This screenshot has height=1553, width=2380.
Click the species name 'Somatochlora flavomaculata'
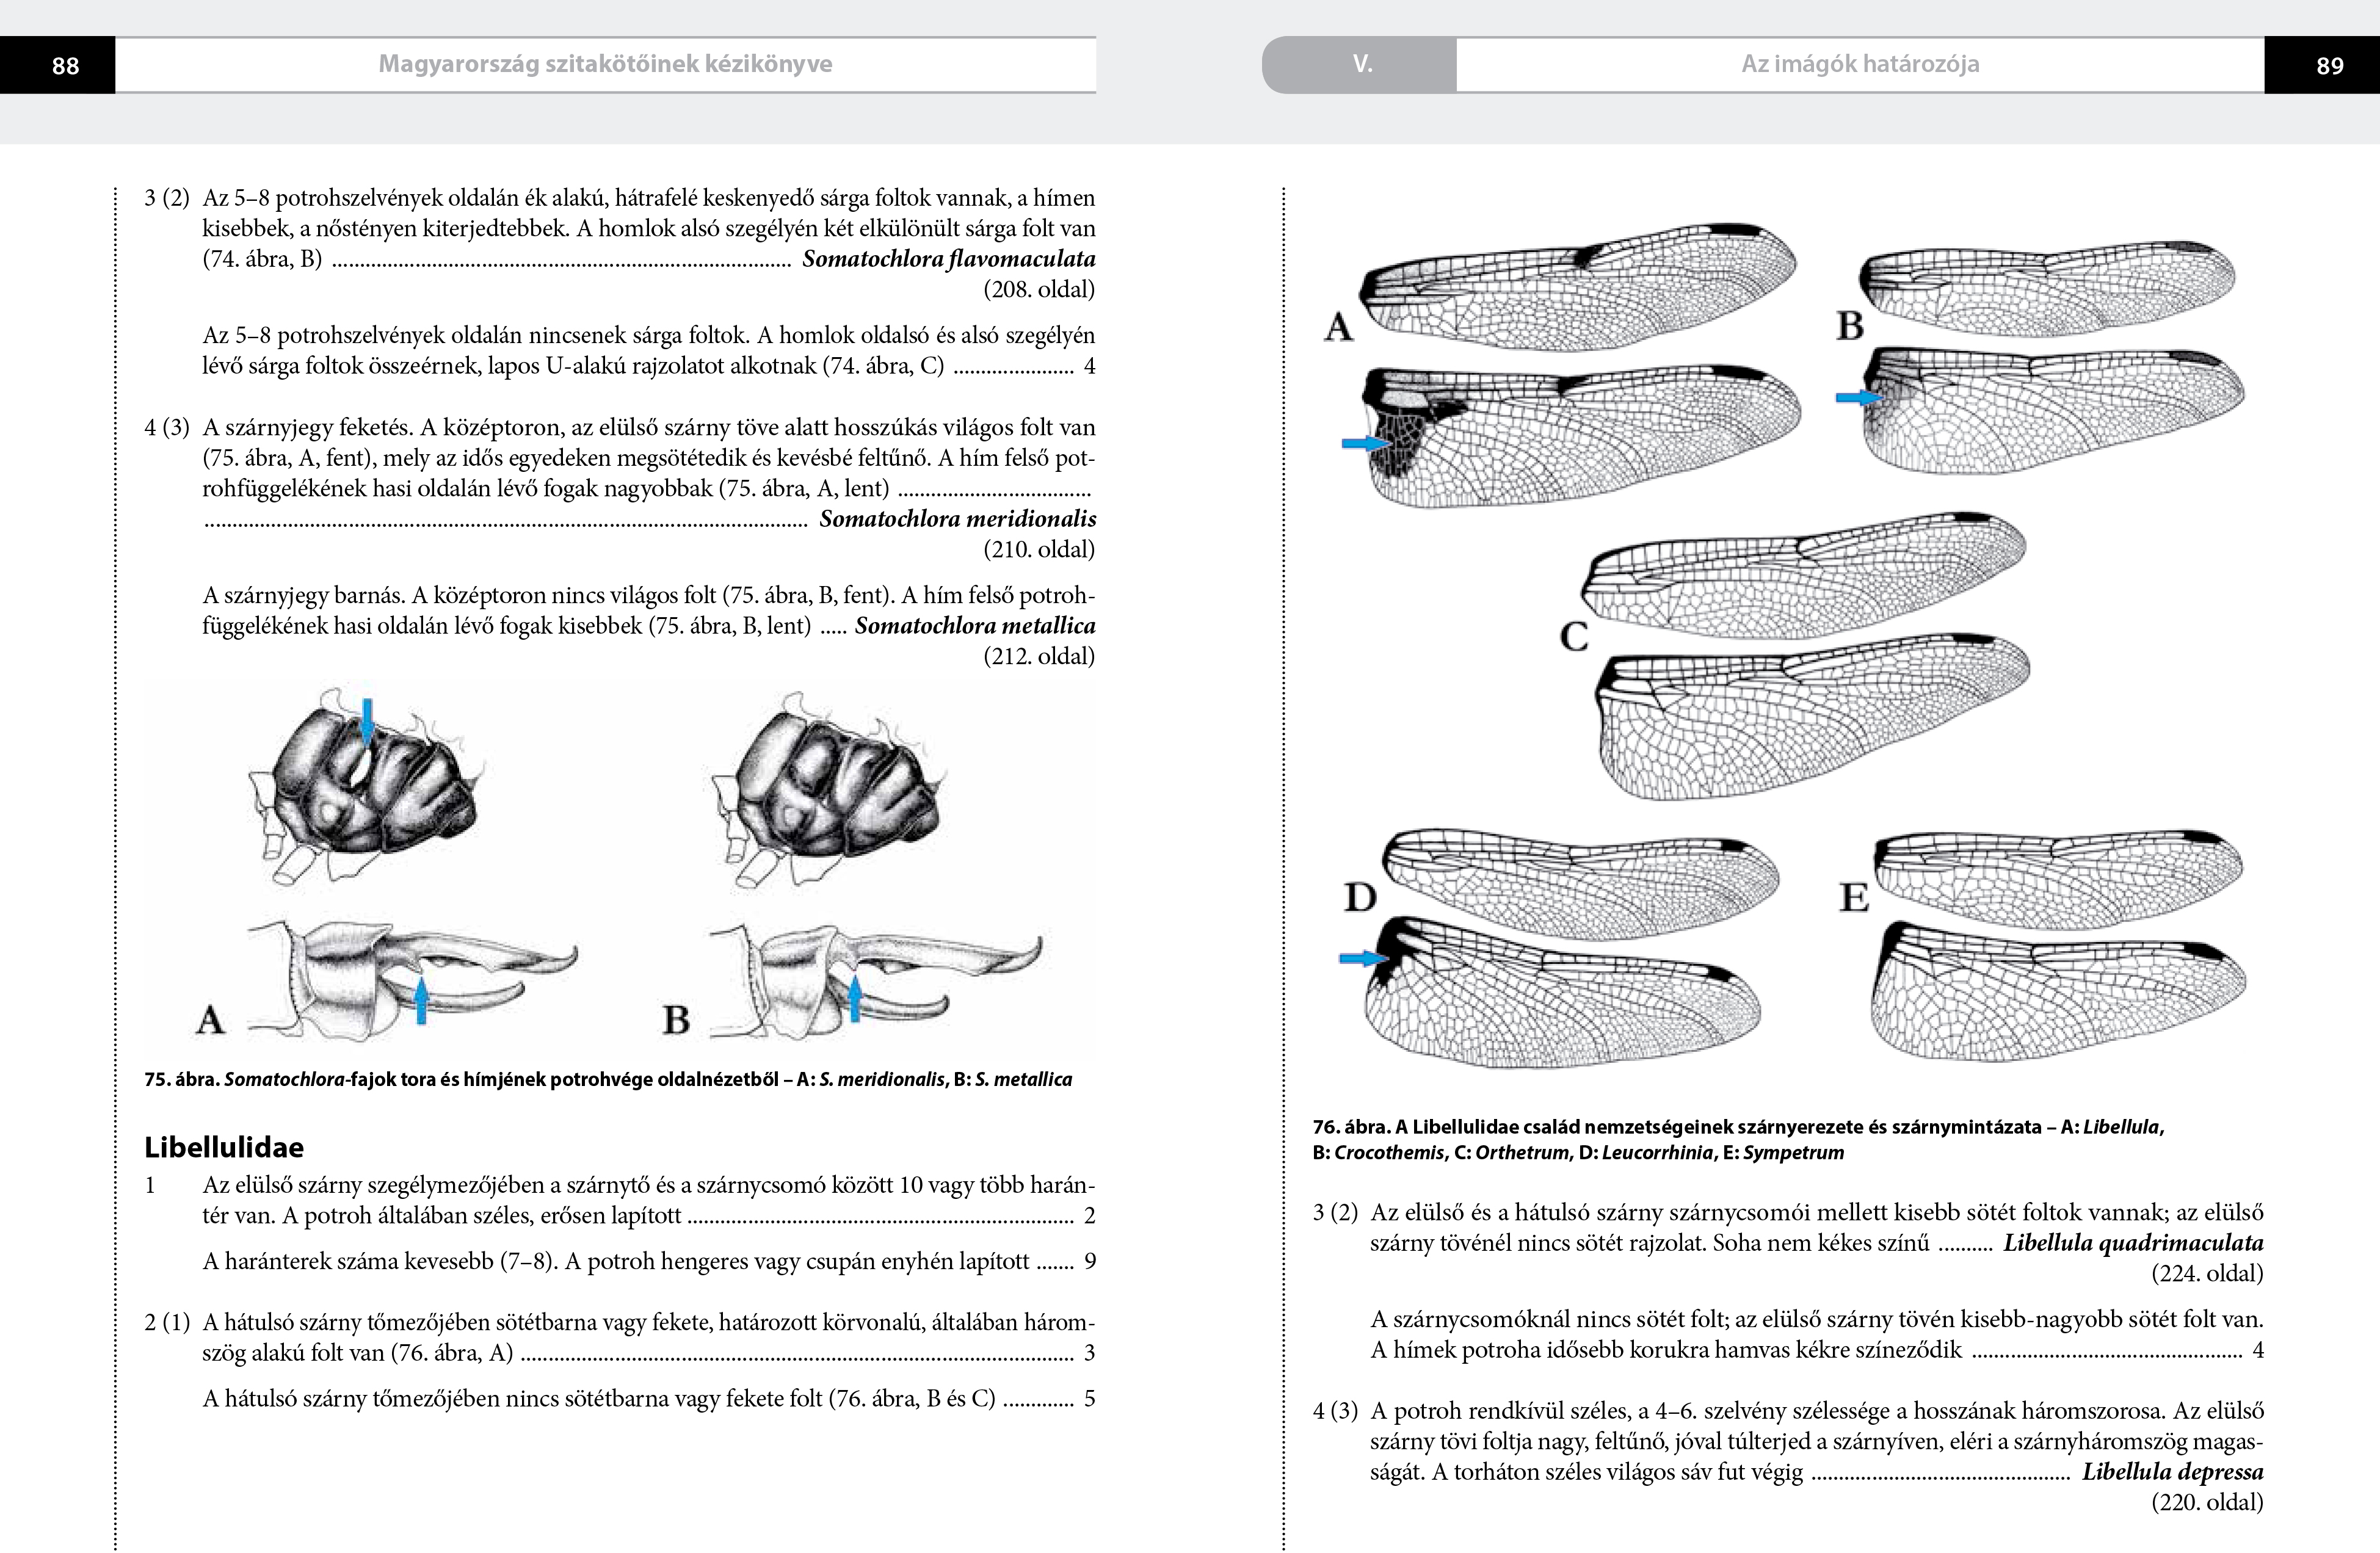[948, 259]
